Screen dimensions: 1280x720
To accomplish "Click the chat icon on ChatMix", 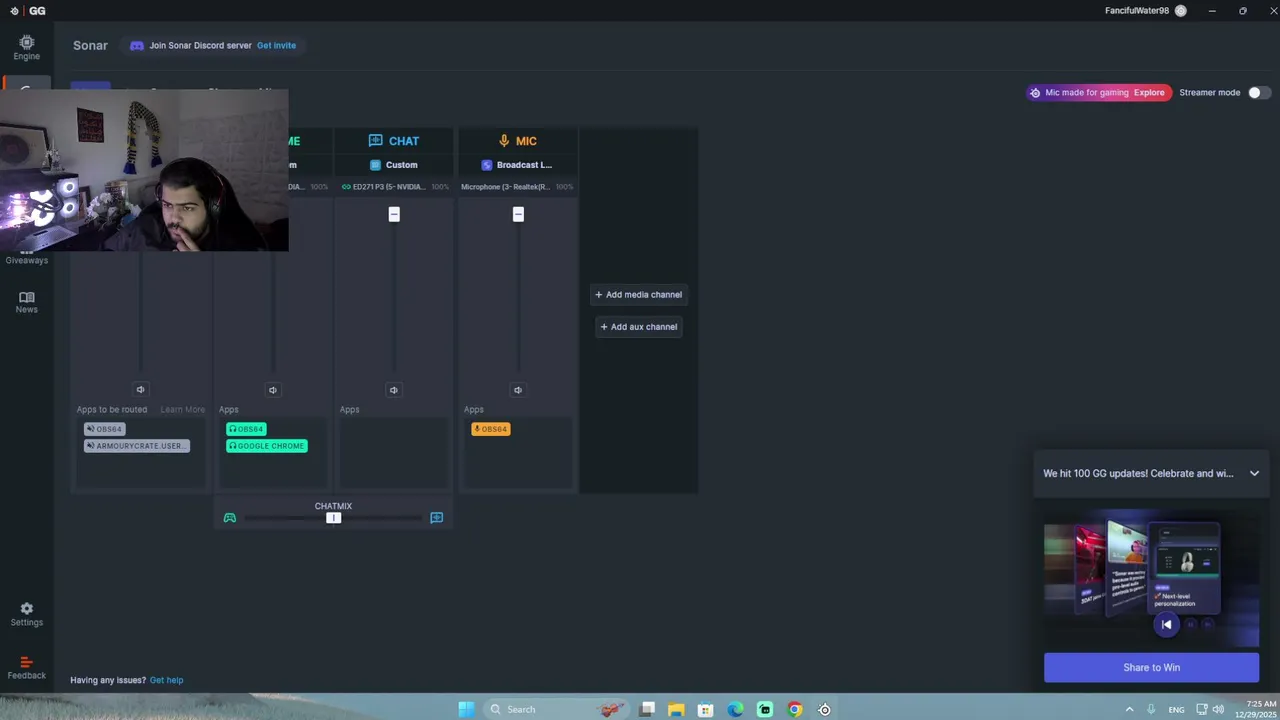I will point(436,517).
